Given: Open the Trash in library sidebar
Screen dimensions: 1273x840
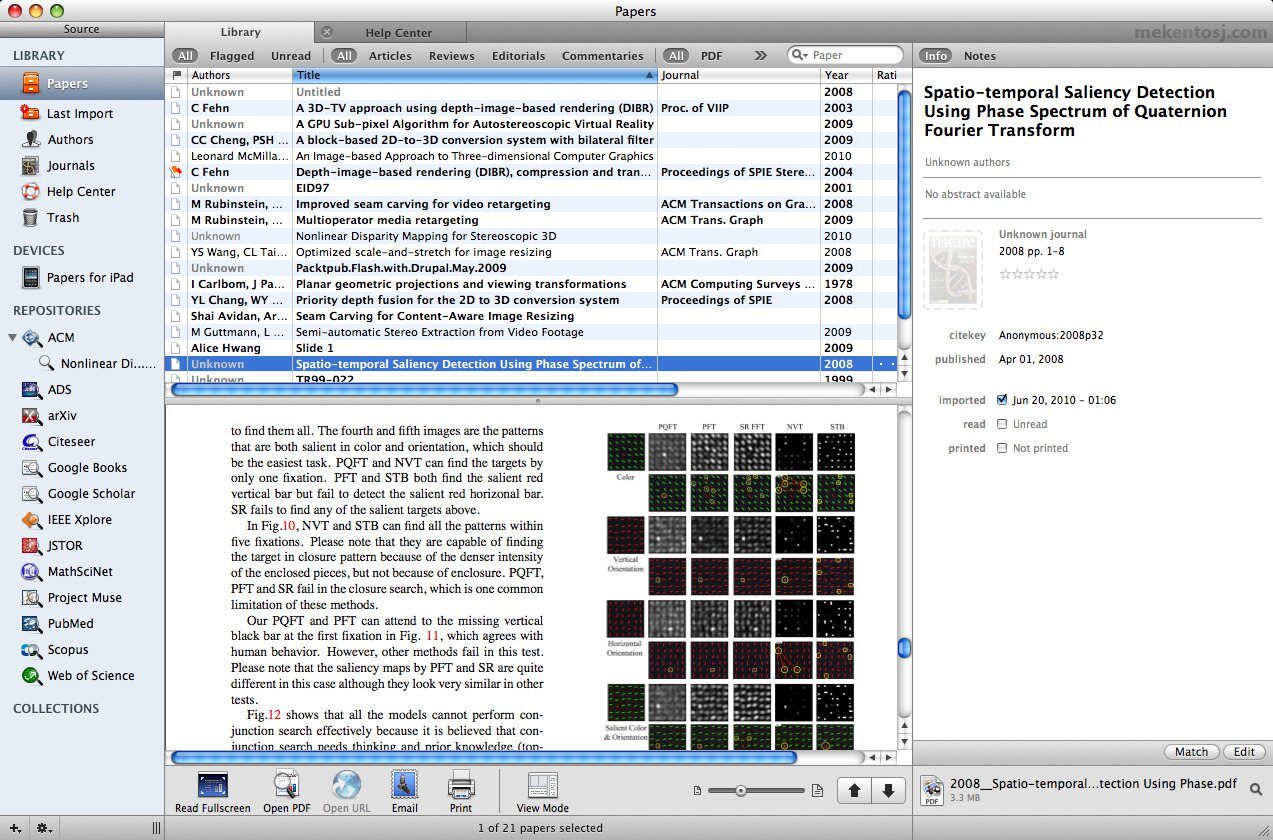Looking at the screenshot, I should [x=63, y=217].
